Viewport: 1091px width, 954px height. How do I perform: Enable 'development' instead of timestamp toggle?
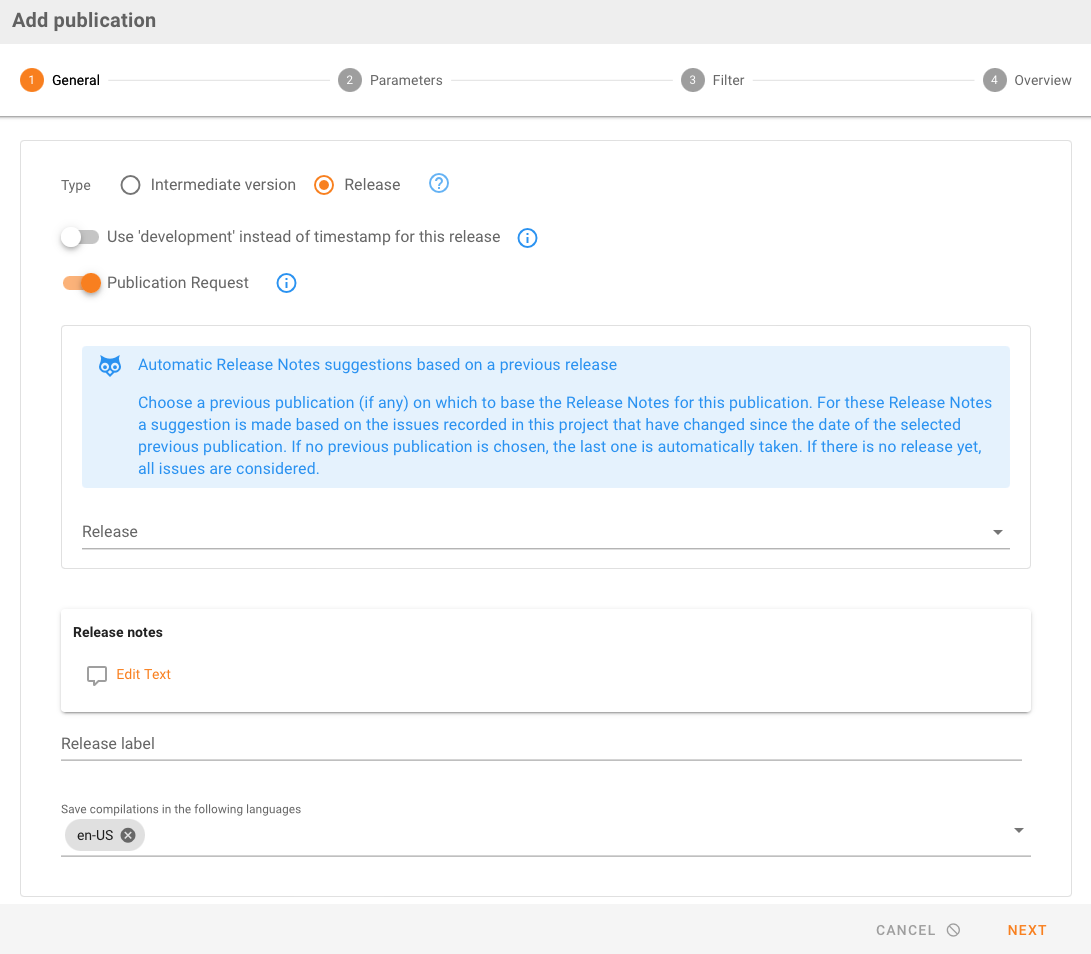[80, 237]
